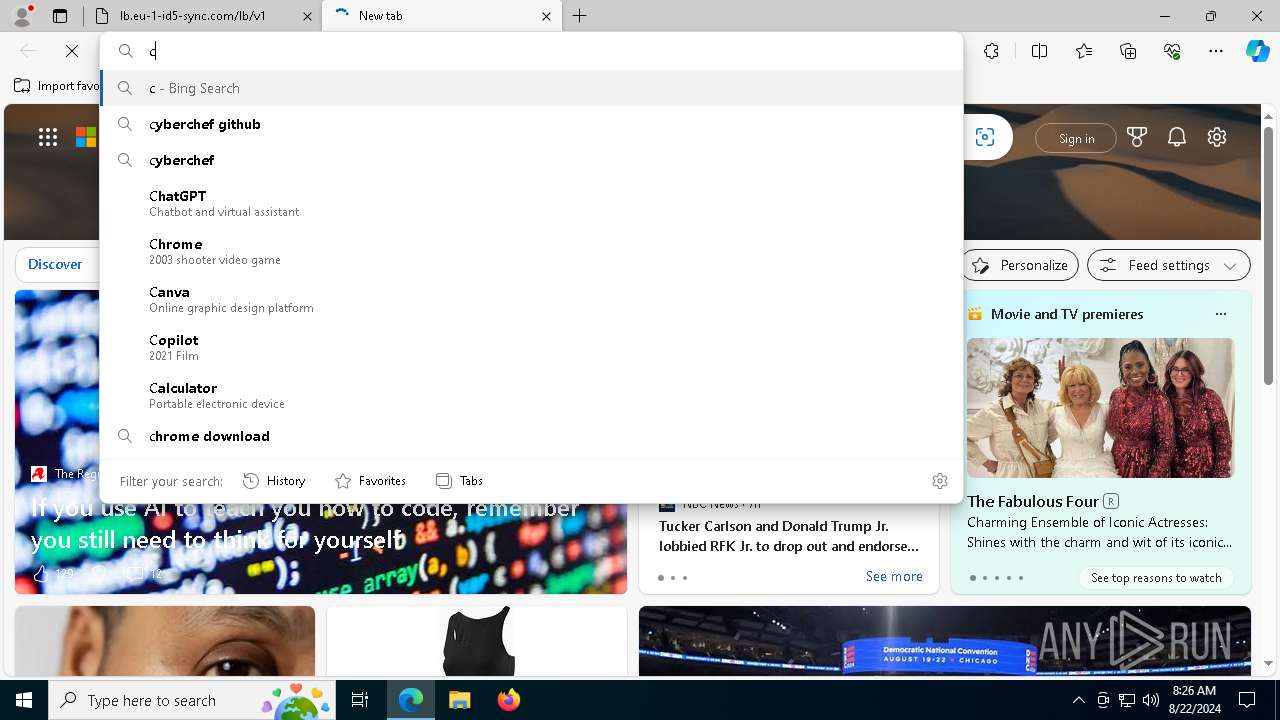The width and height of the screenshot is (1280, 720).
Task: Open the app launcher grid icon
Action: tap(48, 138)
